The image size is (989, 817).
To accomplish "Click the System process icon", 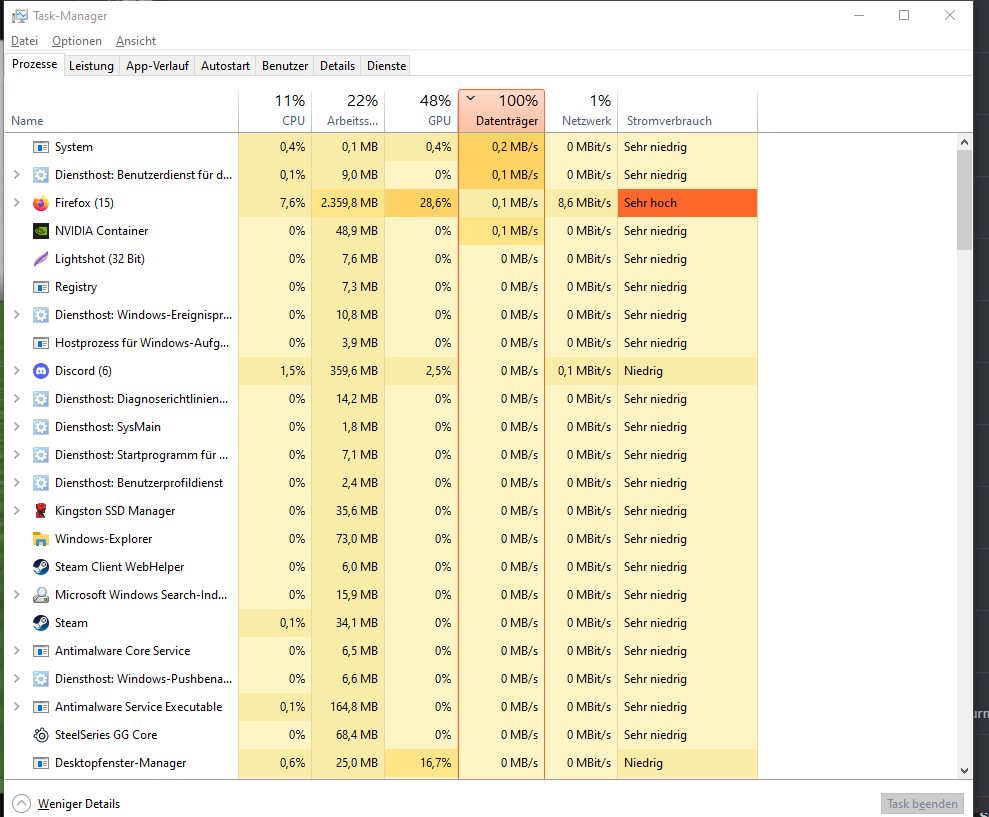I will 41,147.
